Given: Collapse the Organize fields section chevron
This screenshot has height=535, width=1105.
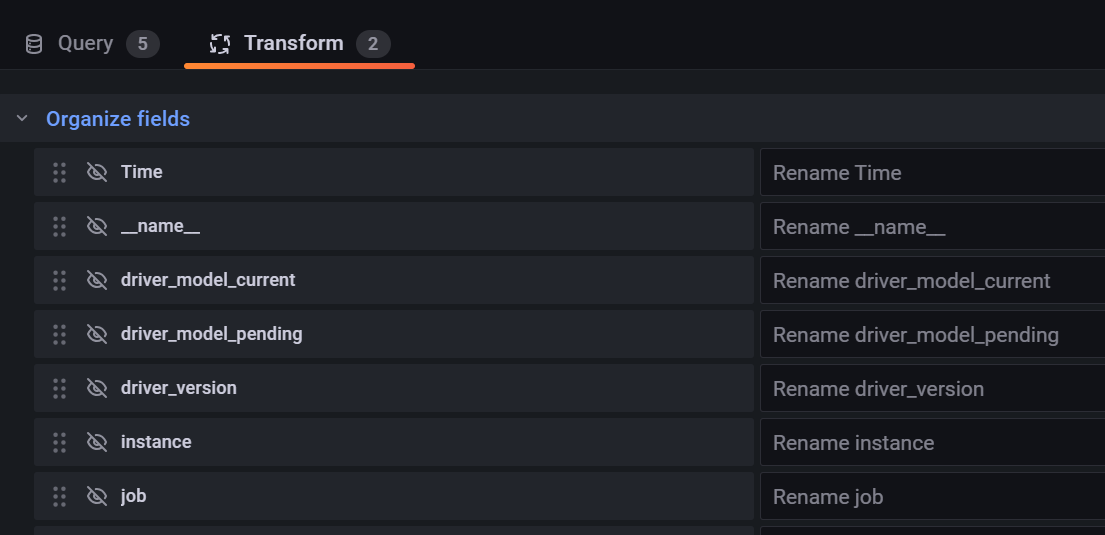Looking at the screenshot, I should tap(22, 118).
